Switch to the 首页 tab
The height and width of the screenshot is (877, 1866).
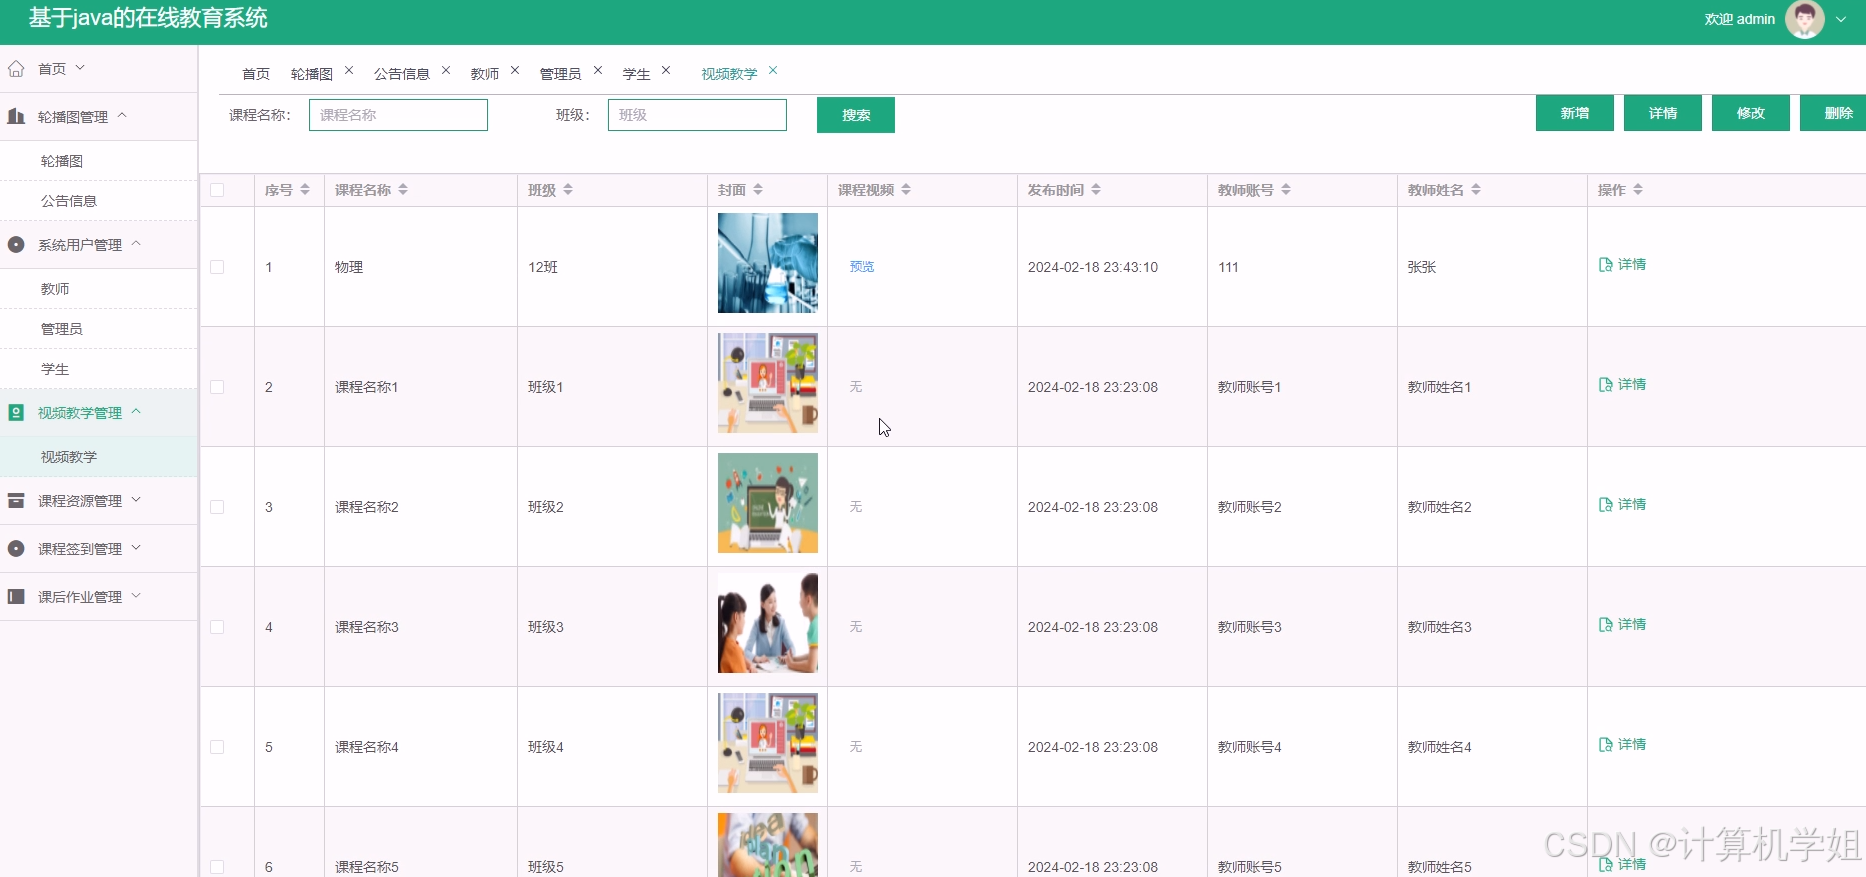[x=256, y=74]
